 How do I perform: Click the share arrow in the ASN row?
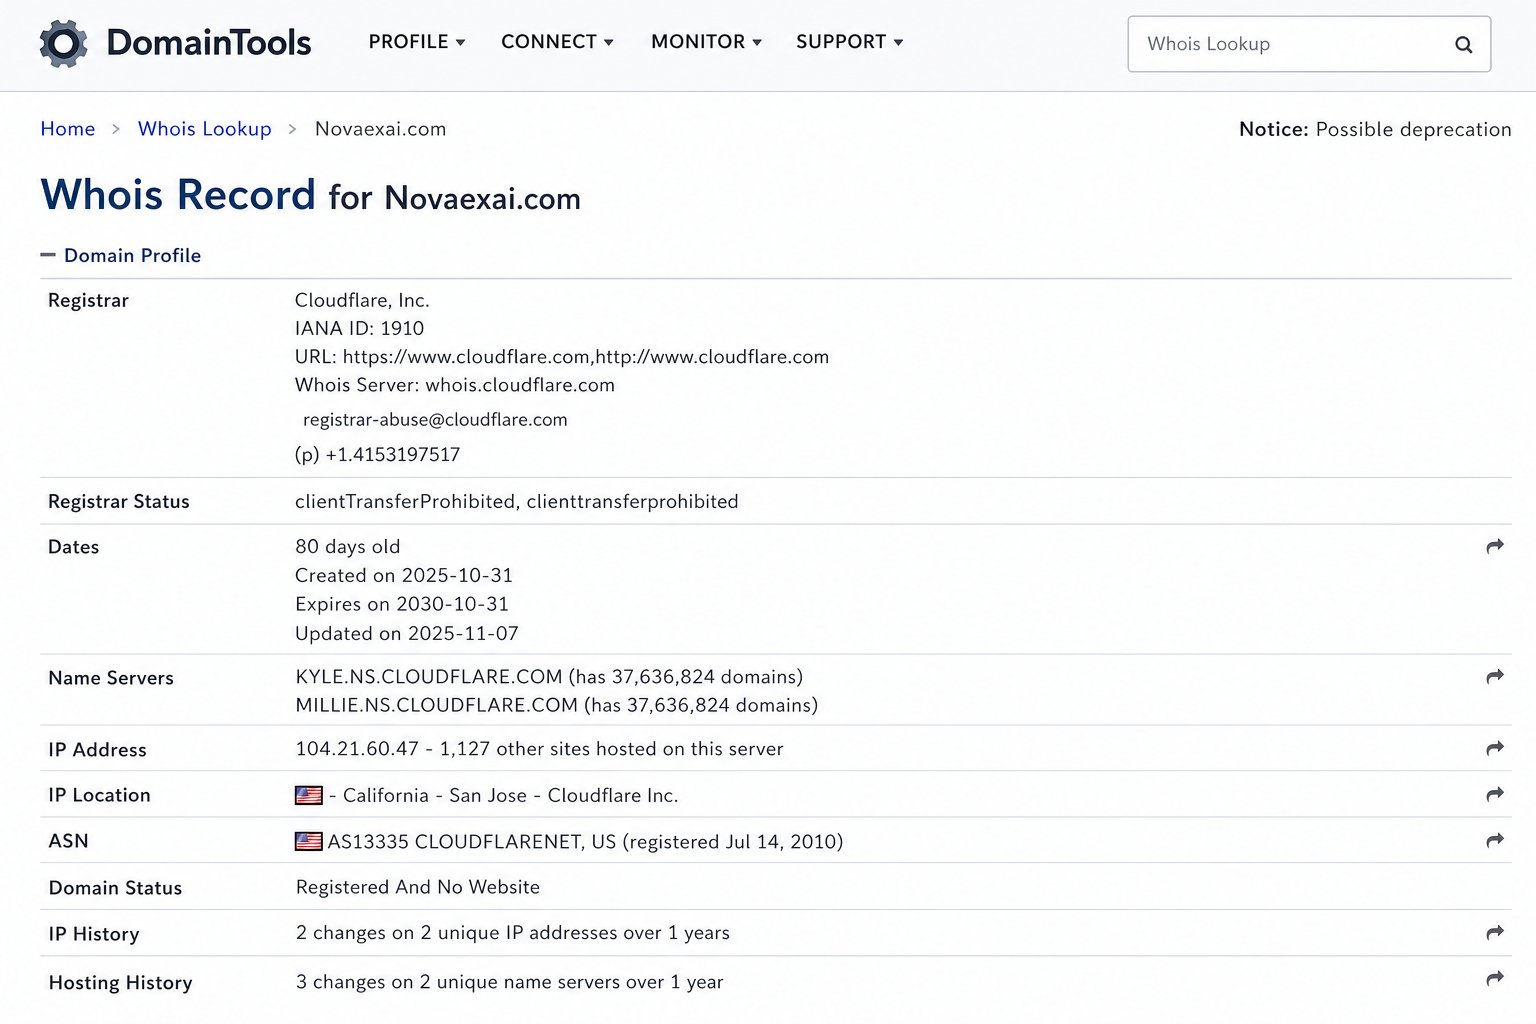coord(1495,840)
